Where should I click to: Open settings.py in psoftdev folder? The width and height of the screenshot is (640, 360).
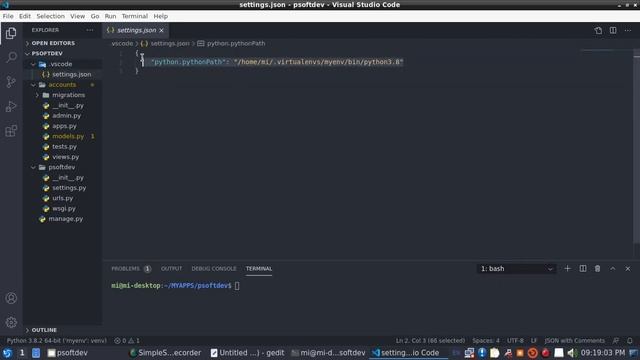[69, 188]
